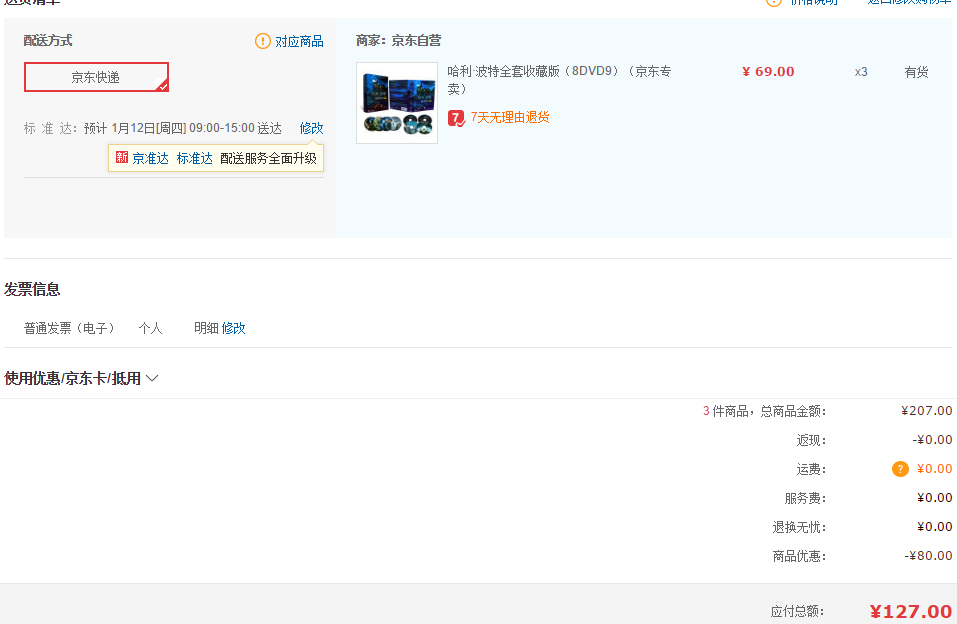Click the chevron next to 使用优惠/京东卡/抵用
957x624 pixels.
(152, 379)
